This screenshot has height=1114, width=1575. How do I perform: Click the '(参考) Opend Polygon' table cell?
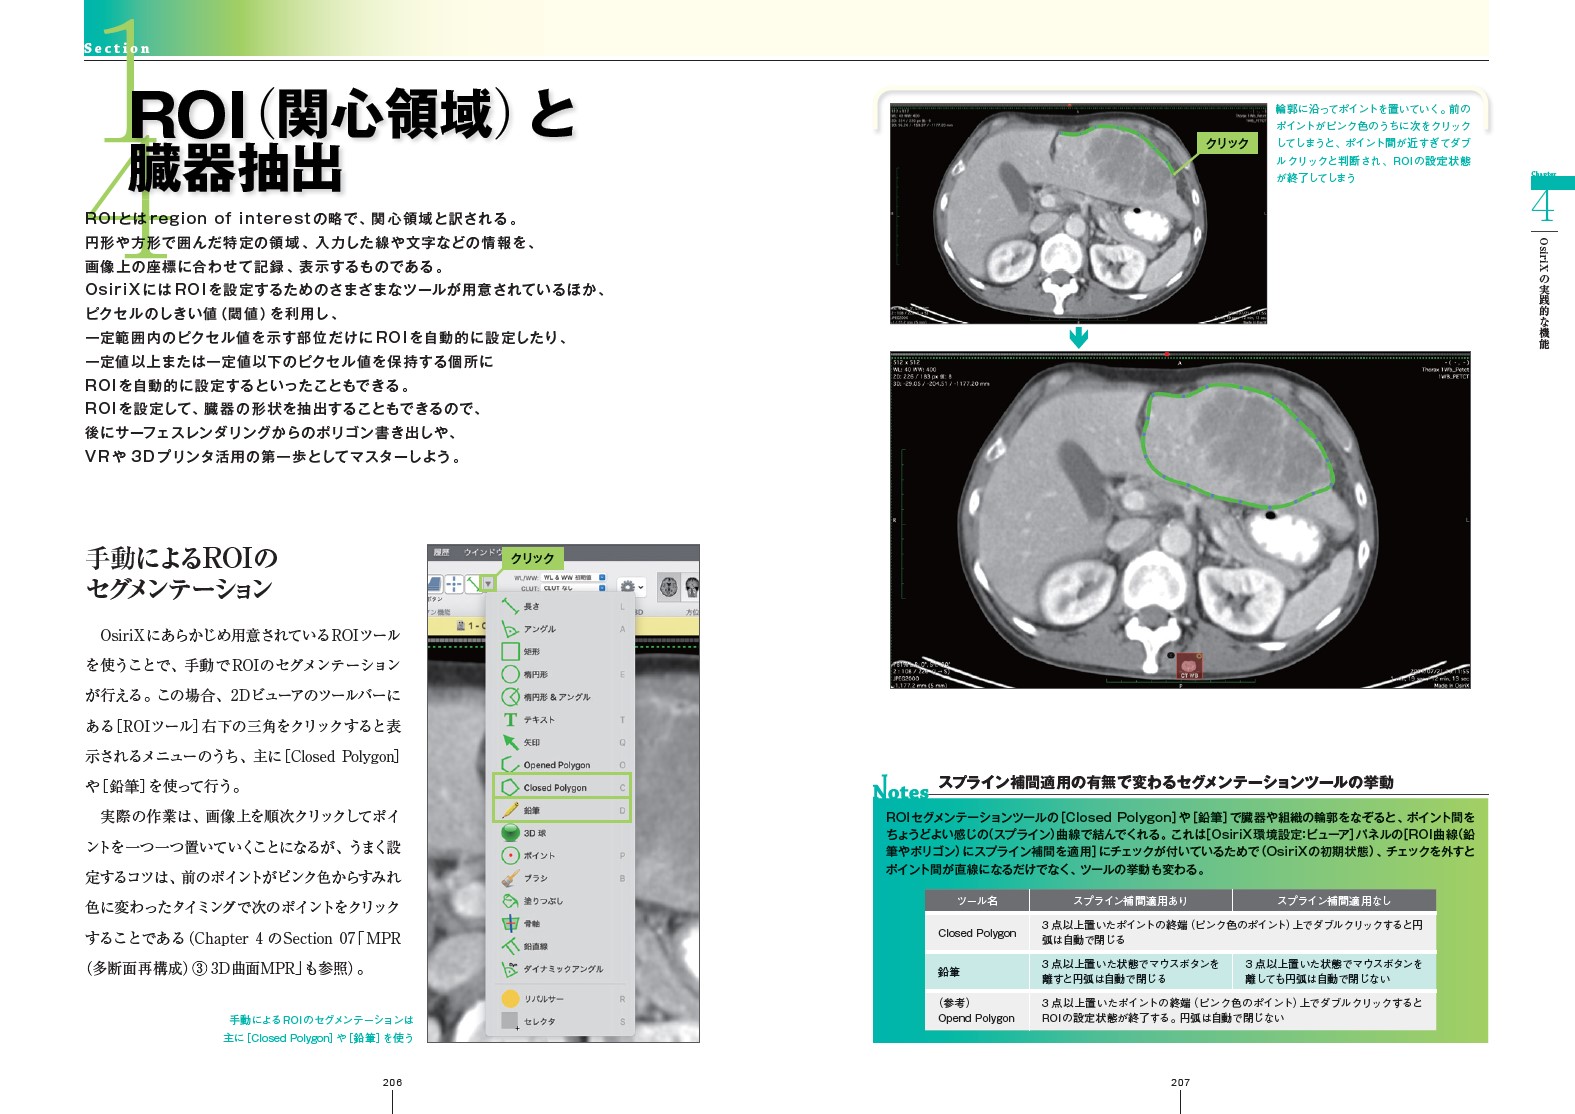click(x=977, y=1010)
